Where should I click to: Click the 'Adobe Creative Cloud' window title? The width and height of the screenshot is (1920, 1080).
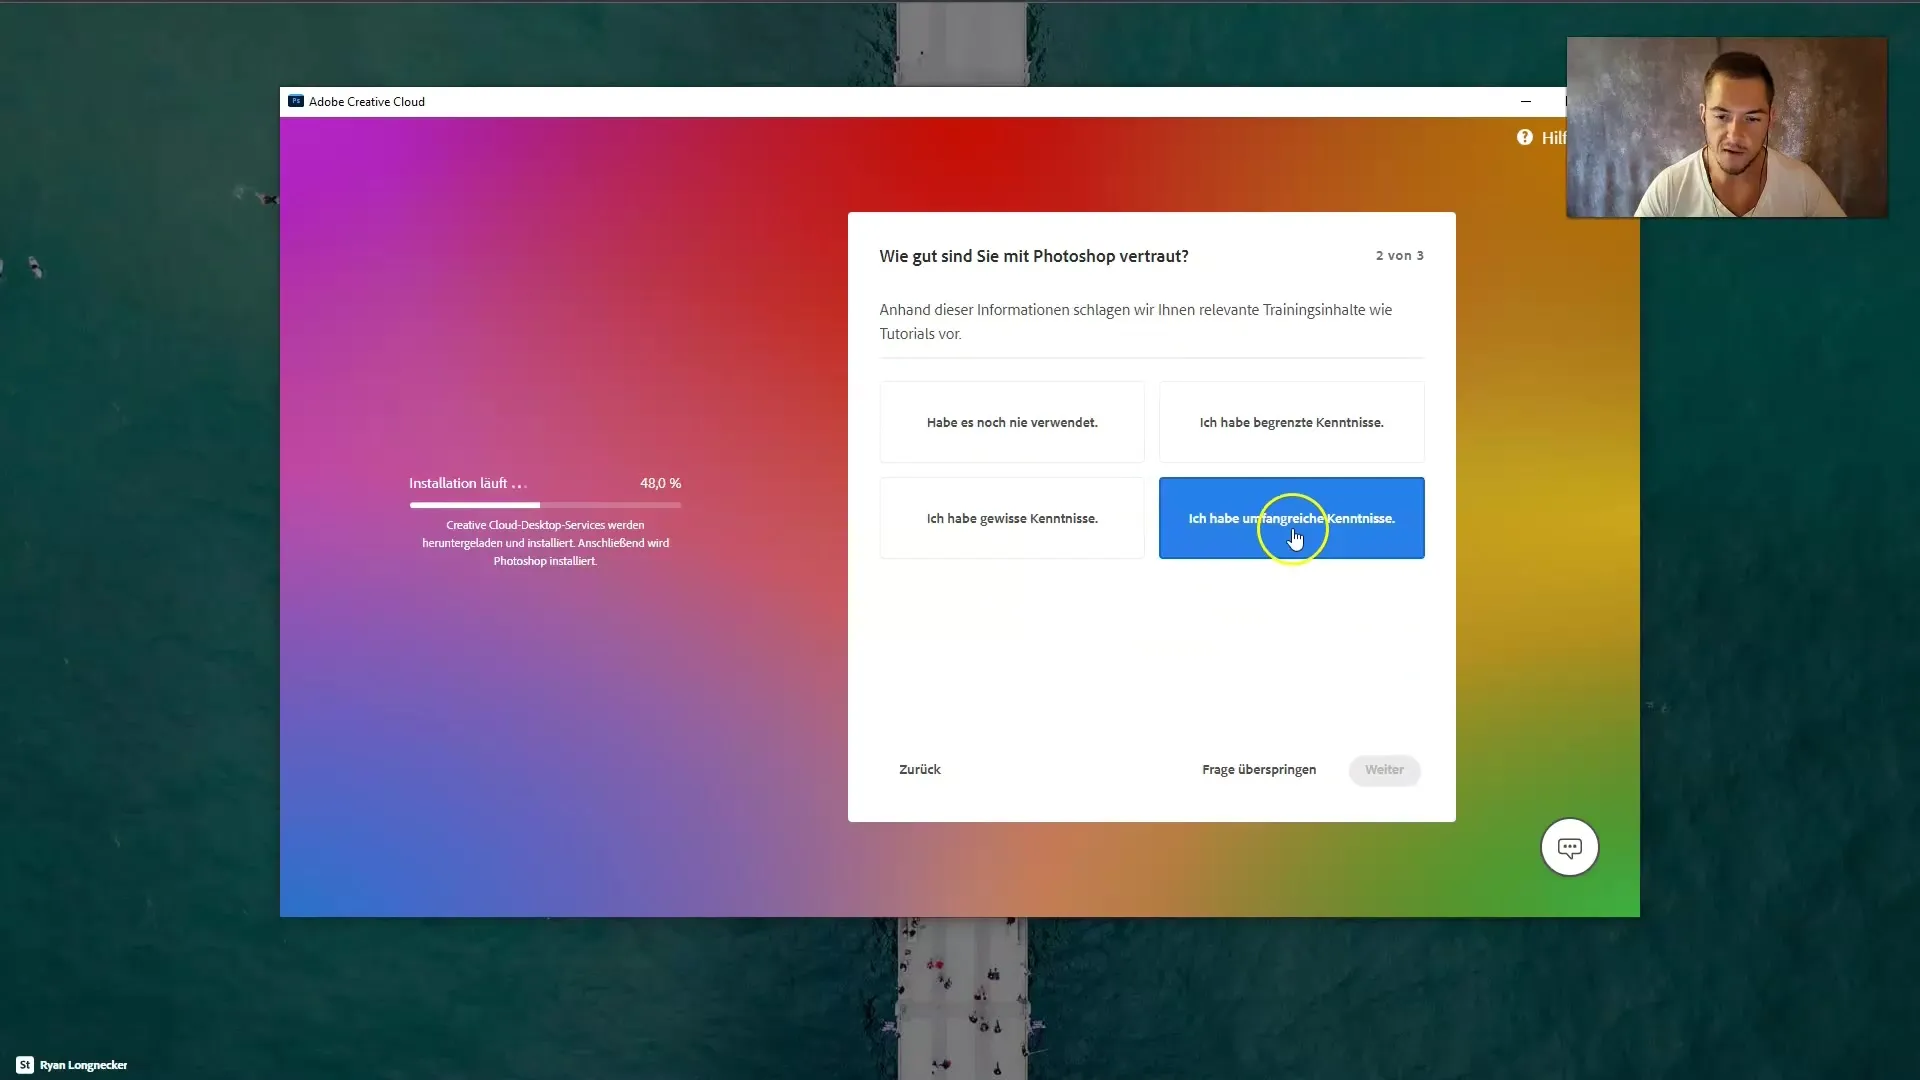coord(366,101)
